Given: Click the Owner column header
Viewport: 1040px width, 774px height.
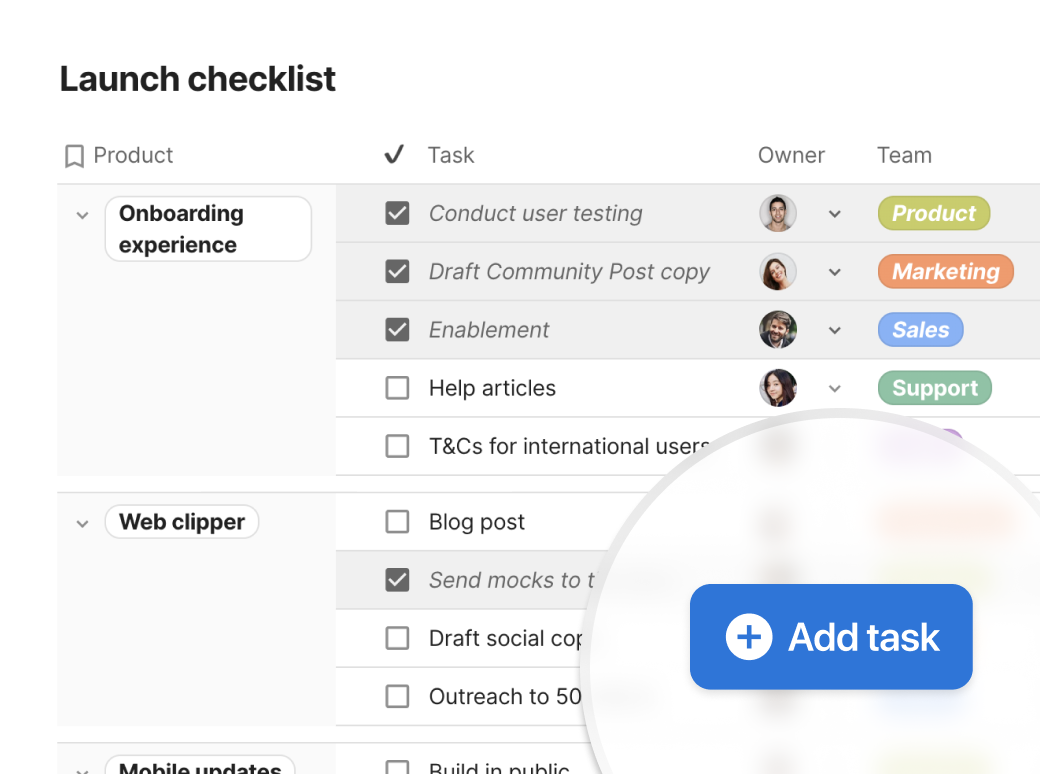Looking at the screenshot, I should [x=791, y=155].
